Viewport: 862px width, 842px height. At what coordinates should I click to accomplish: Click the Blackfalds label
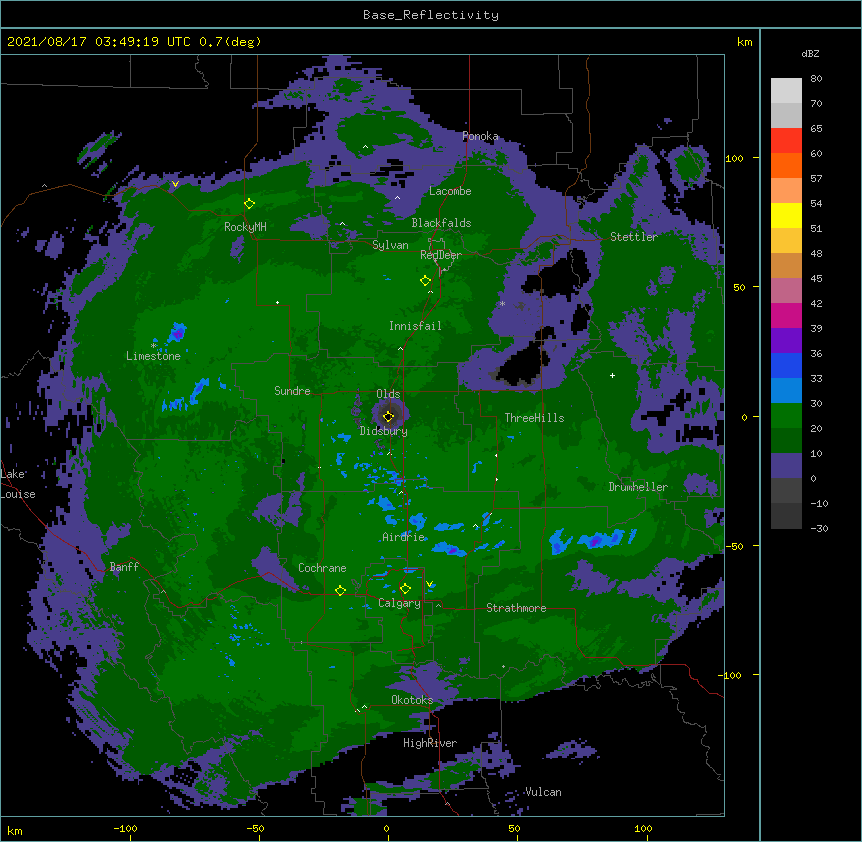[x=441, y=223]
